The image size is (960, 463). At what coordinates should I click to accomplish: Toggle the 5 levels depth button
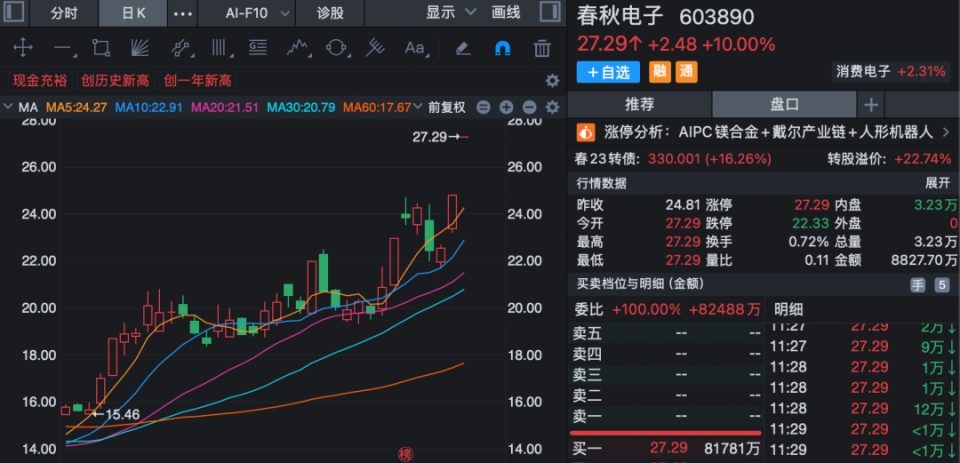(x=941, y=285)
